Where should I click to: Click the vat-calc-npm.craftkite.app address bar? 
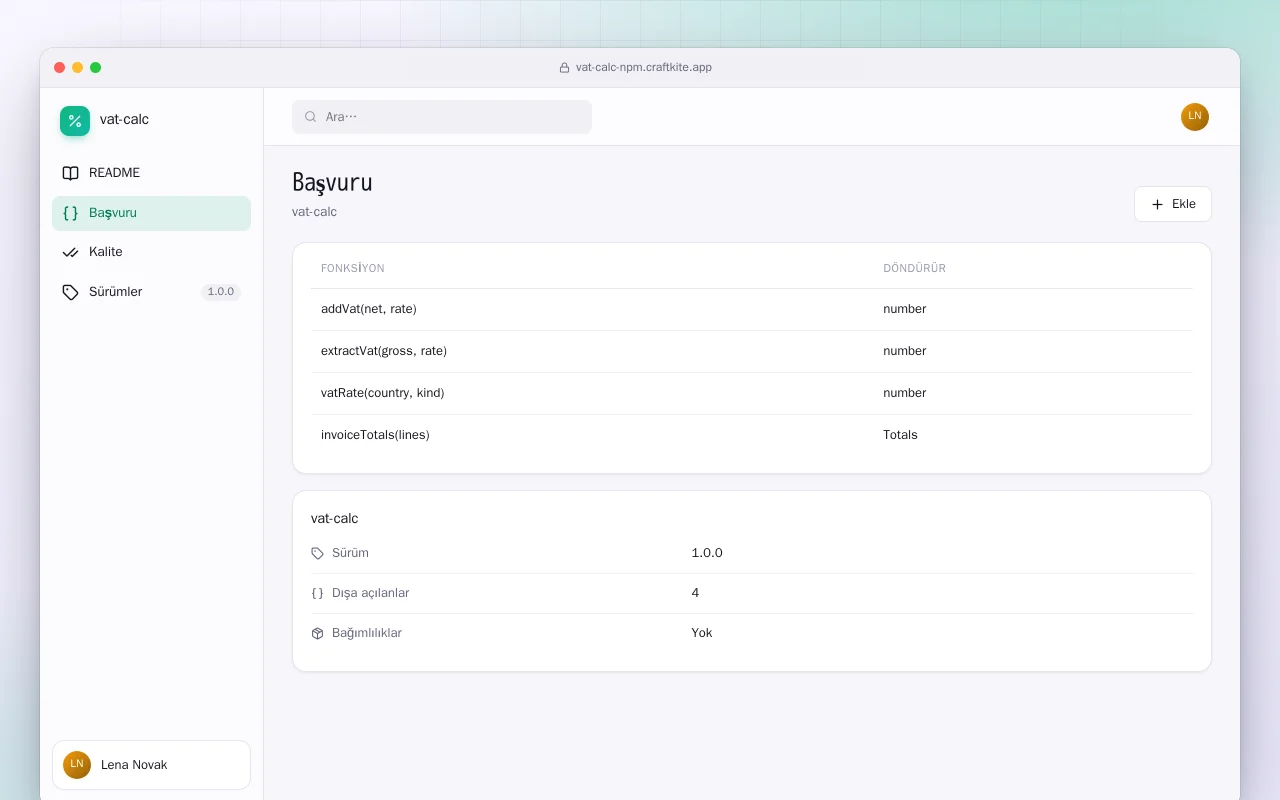click(635, 68)
